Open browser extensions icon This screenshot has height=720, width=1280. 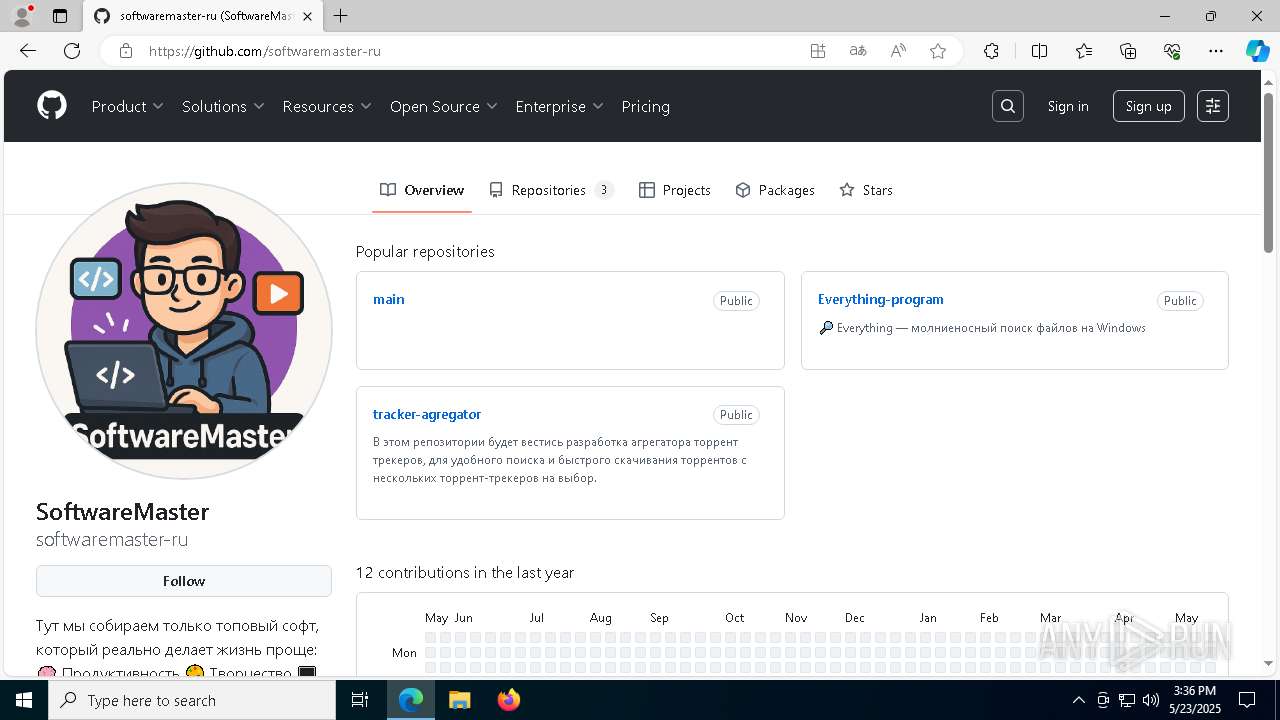tap(991, 51)
